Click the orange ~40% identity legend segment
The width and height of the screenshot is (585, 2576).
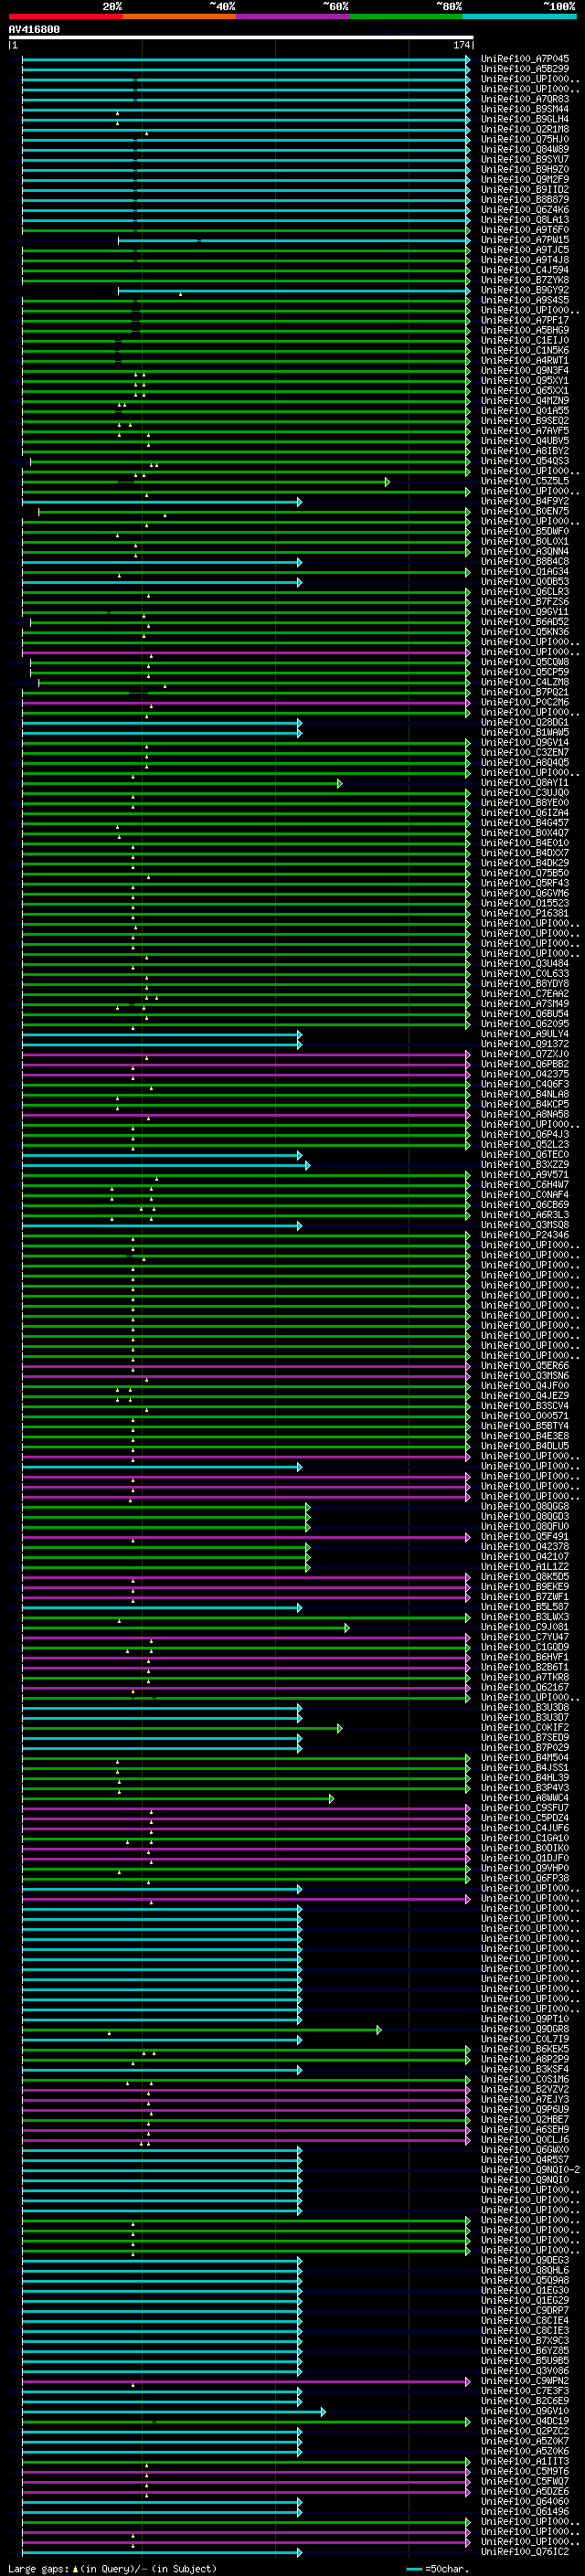click(x=179, y=16)
